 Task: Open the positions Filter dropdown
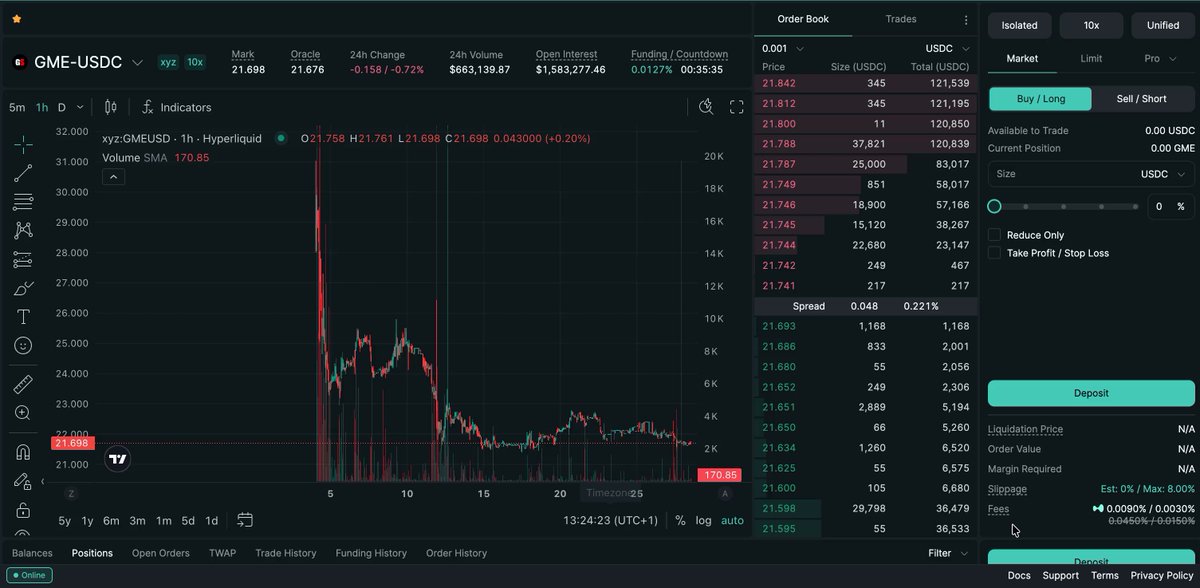pos(948,553)
